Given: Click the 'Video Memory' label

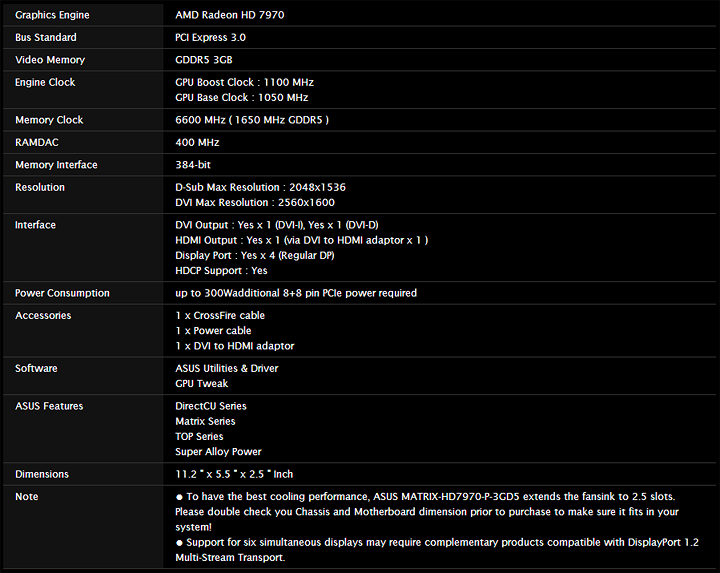Looking at the screenshot, I should pyautogui.click(x=50, y=60).
